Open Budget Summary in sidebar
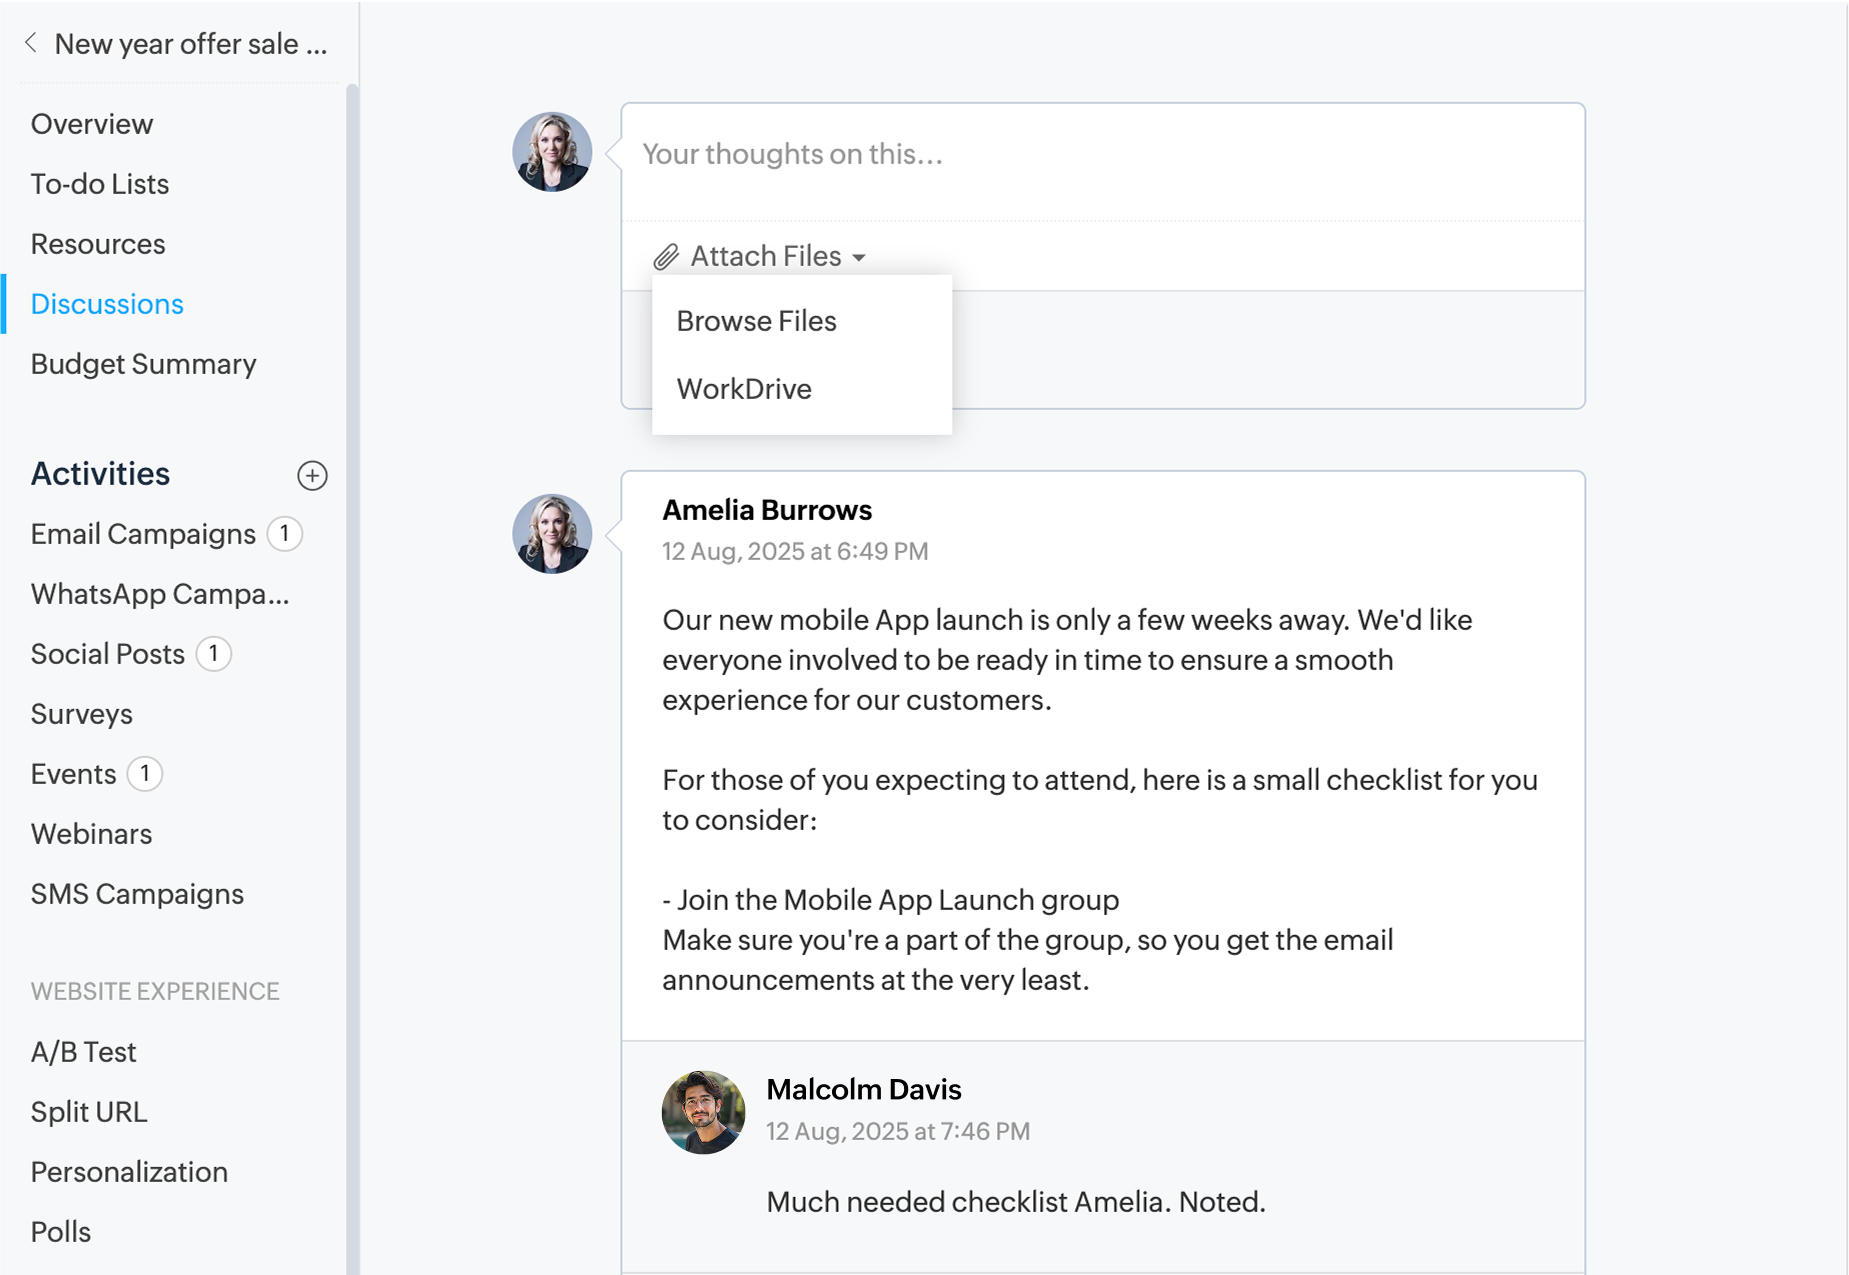 pos(143,364)
